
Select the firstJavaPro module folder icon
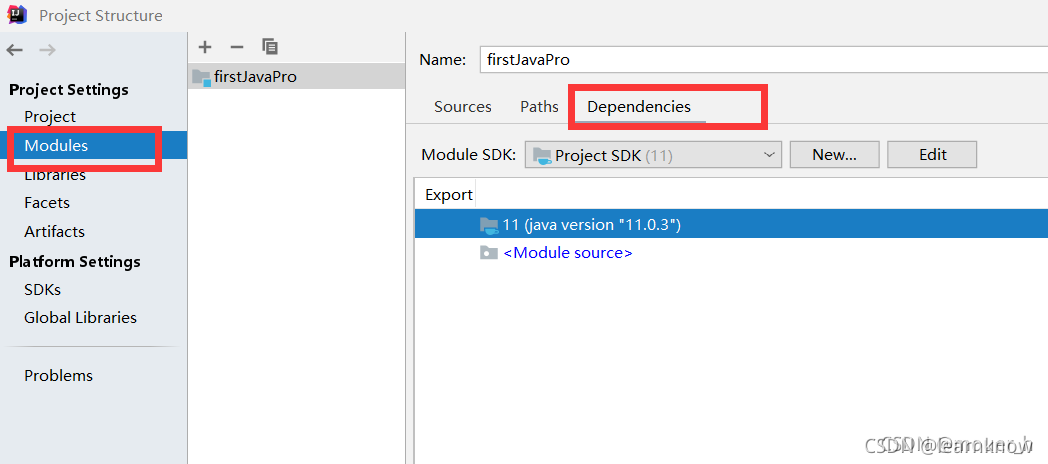pyautogui.click(x=201, y=77)
